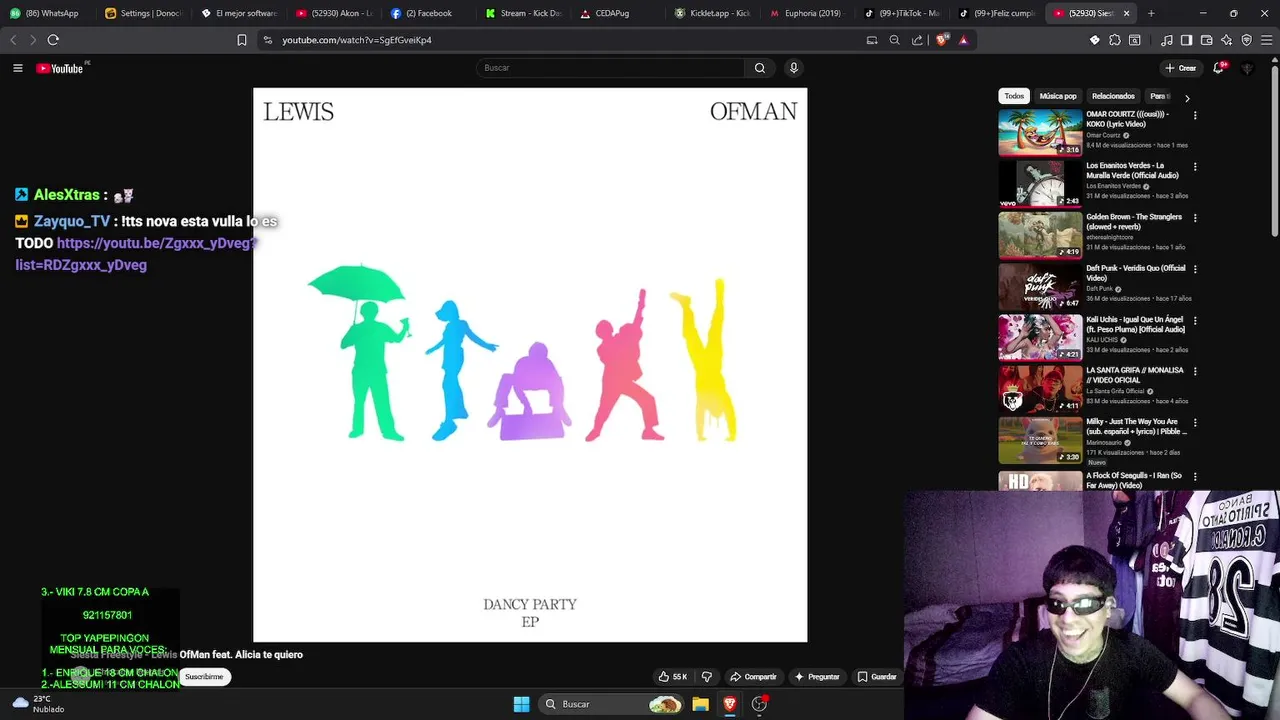Open the weather widget 23°C Nublado

pos(38,704)
